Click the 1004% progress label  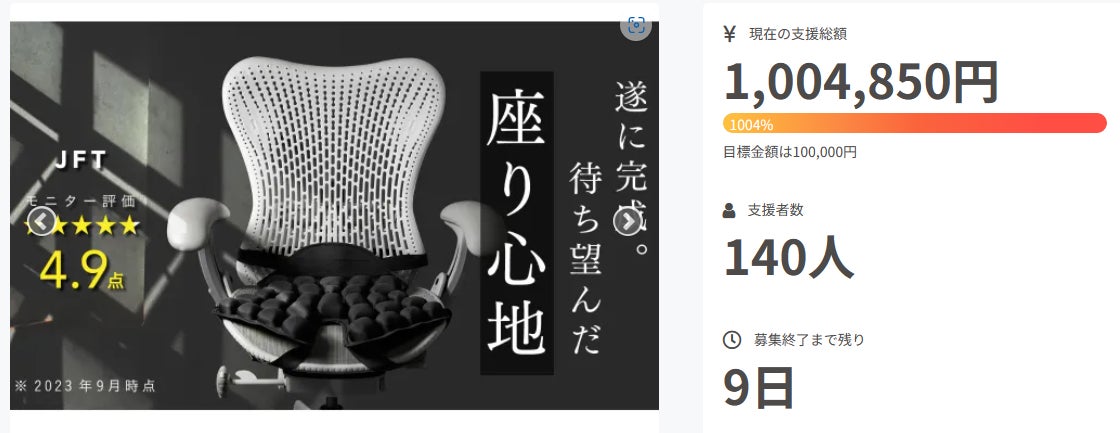point(751,125)
